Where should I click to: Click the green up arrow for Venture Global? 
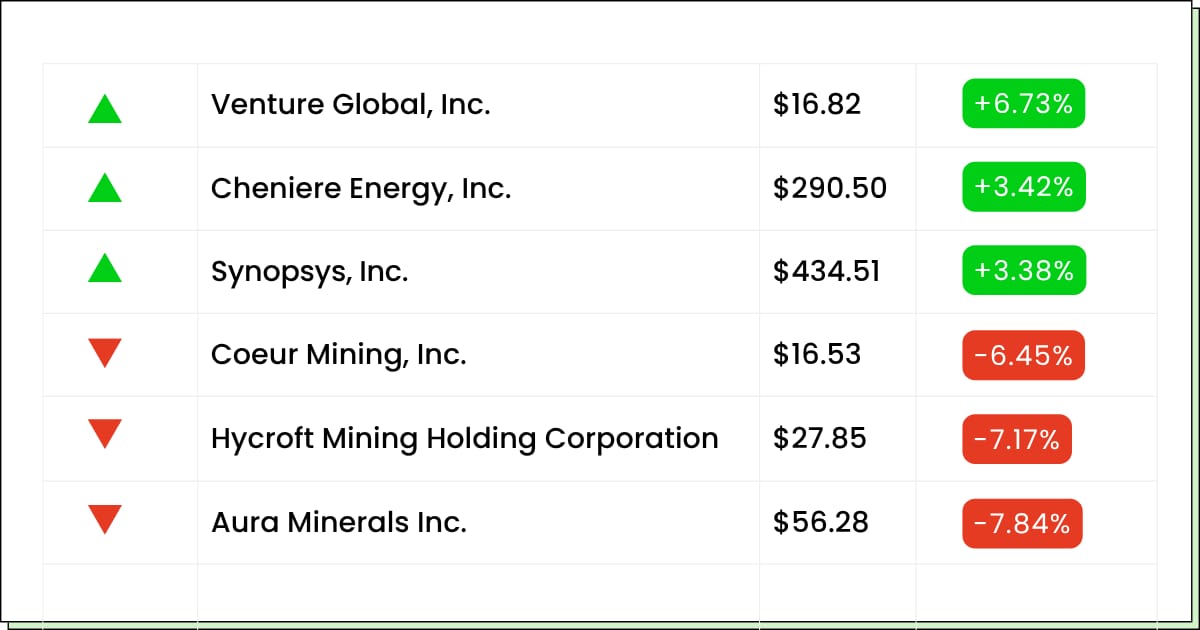(105, 108)
